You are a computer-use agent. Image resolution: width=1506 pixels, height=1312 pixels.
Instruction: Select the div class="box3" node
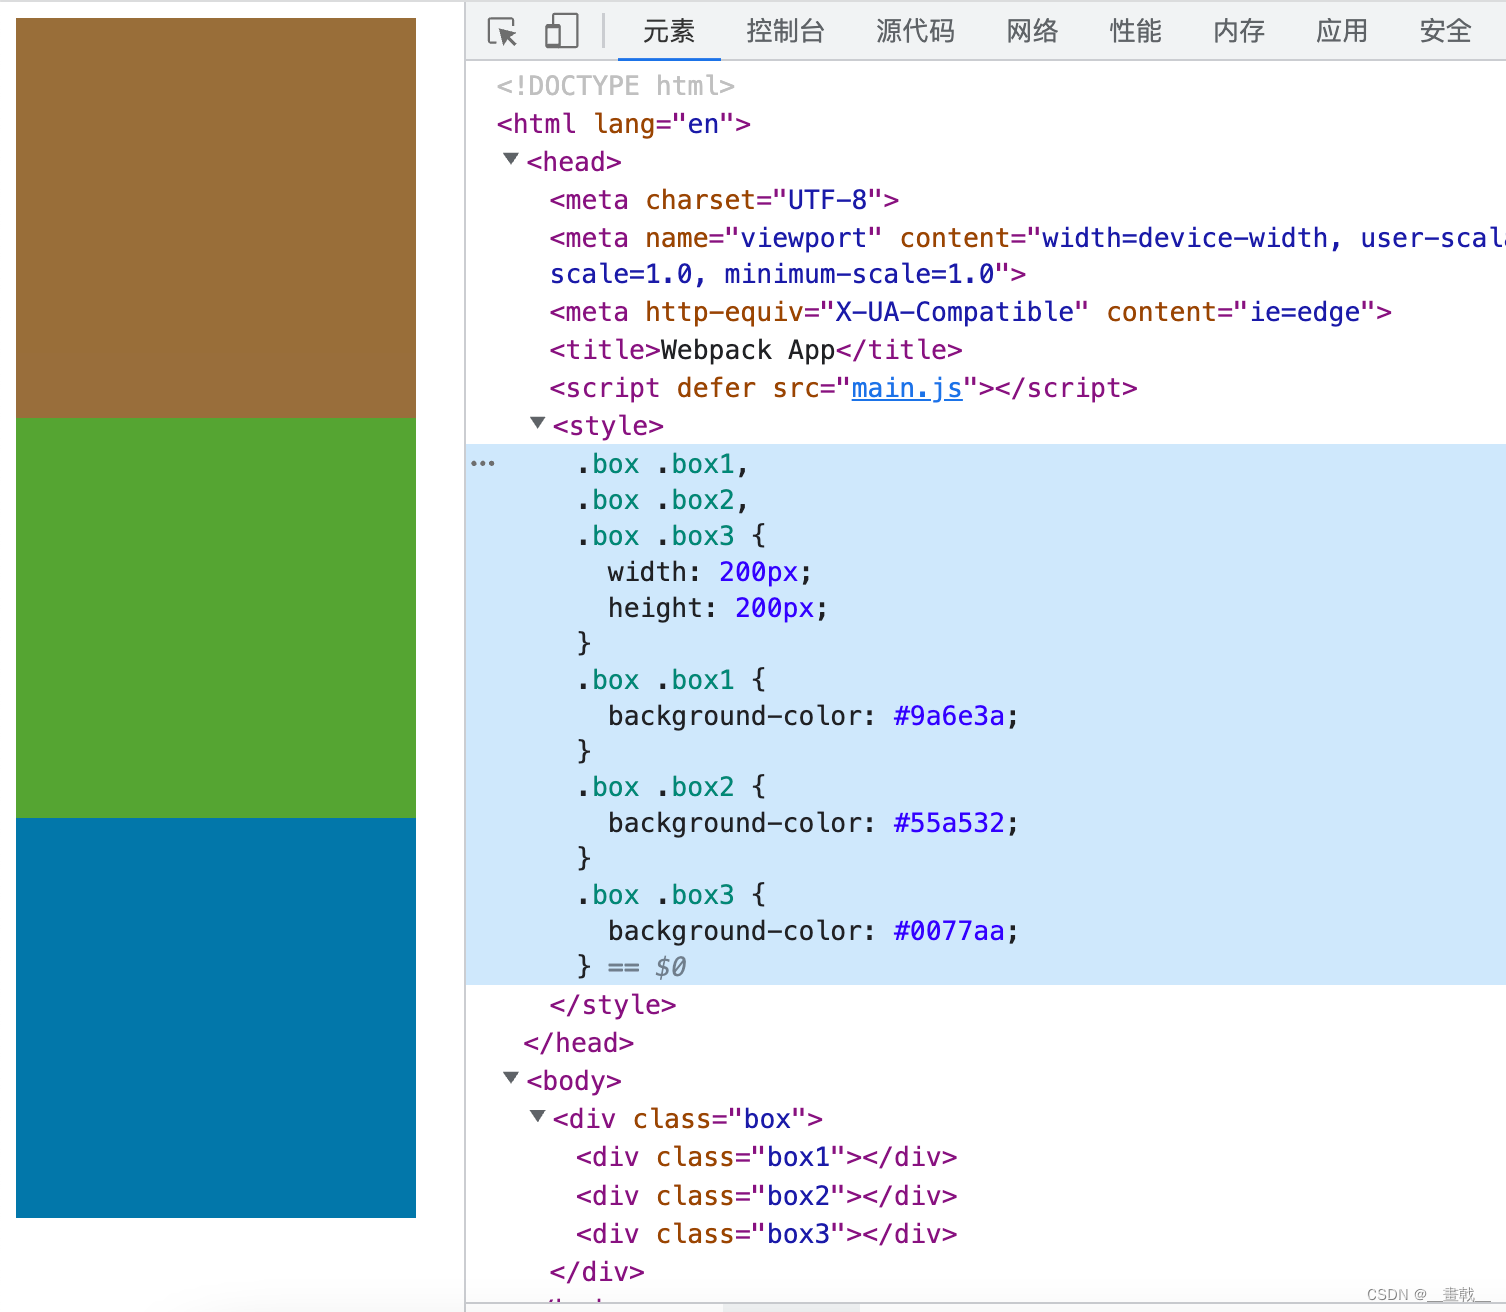pyautogui.click(x=766, y=1234)
